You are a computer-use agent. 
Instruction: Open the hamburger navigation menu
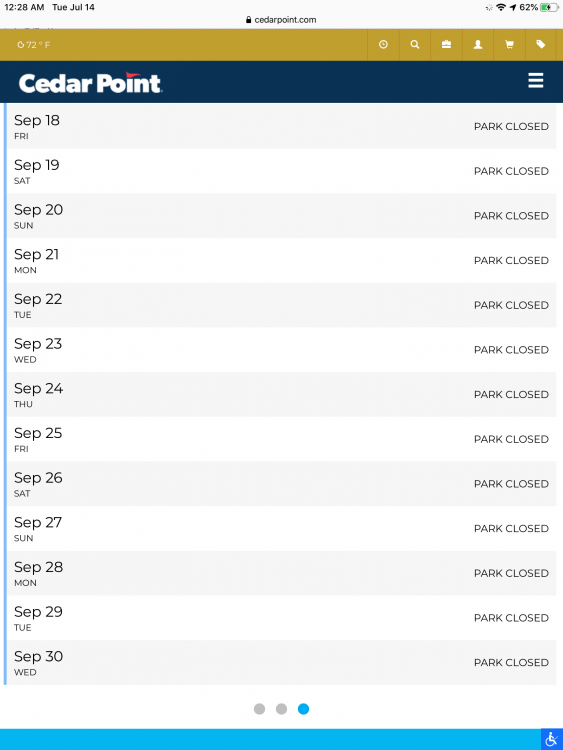click(x=536, y=80)
